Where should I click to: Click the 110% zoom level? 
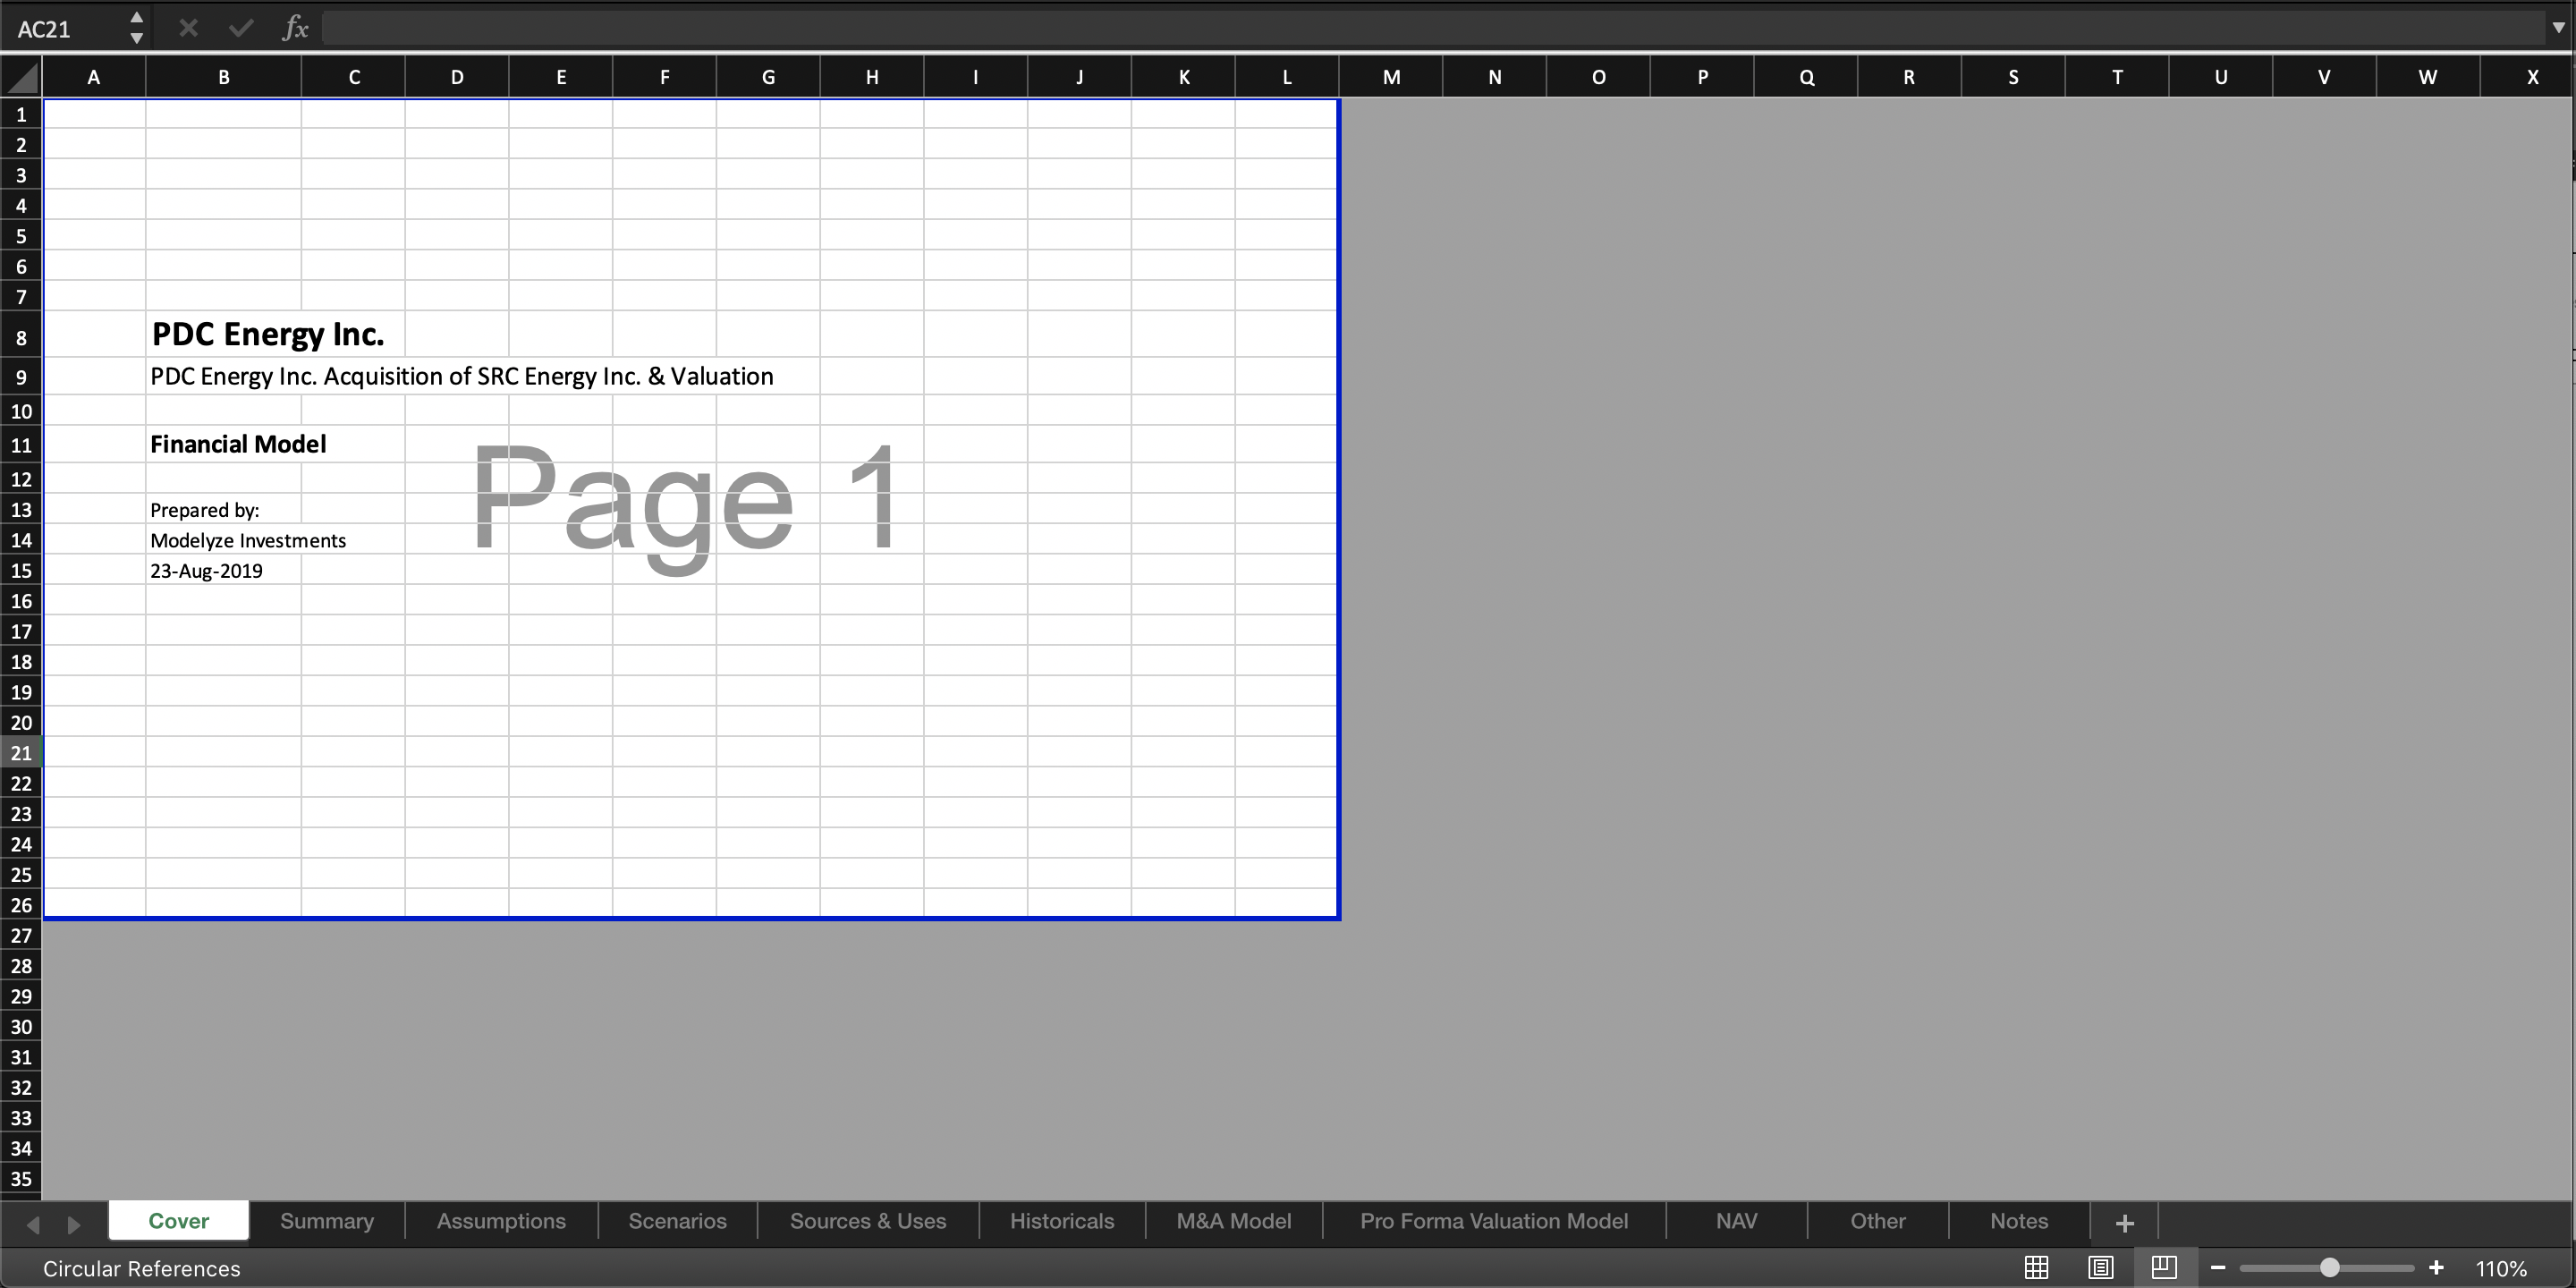pos(2501,1269)
